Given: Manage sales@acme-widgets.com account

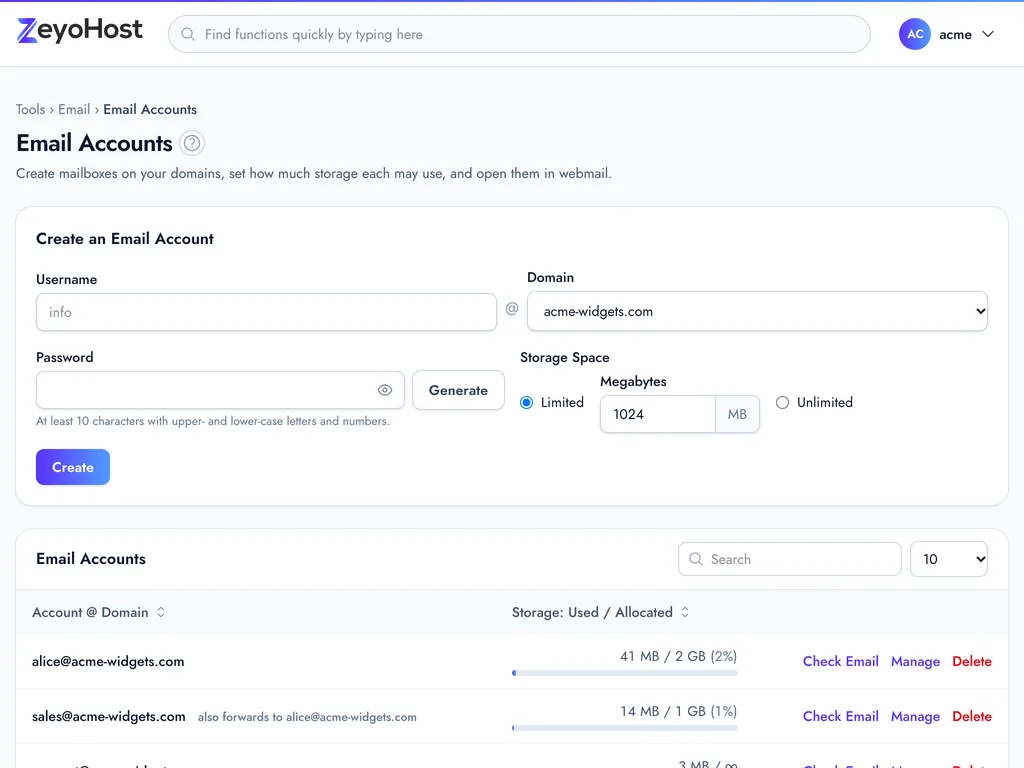Looking at the screenshot, I should click(x=915, y=716).
